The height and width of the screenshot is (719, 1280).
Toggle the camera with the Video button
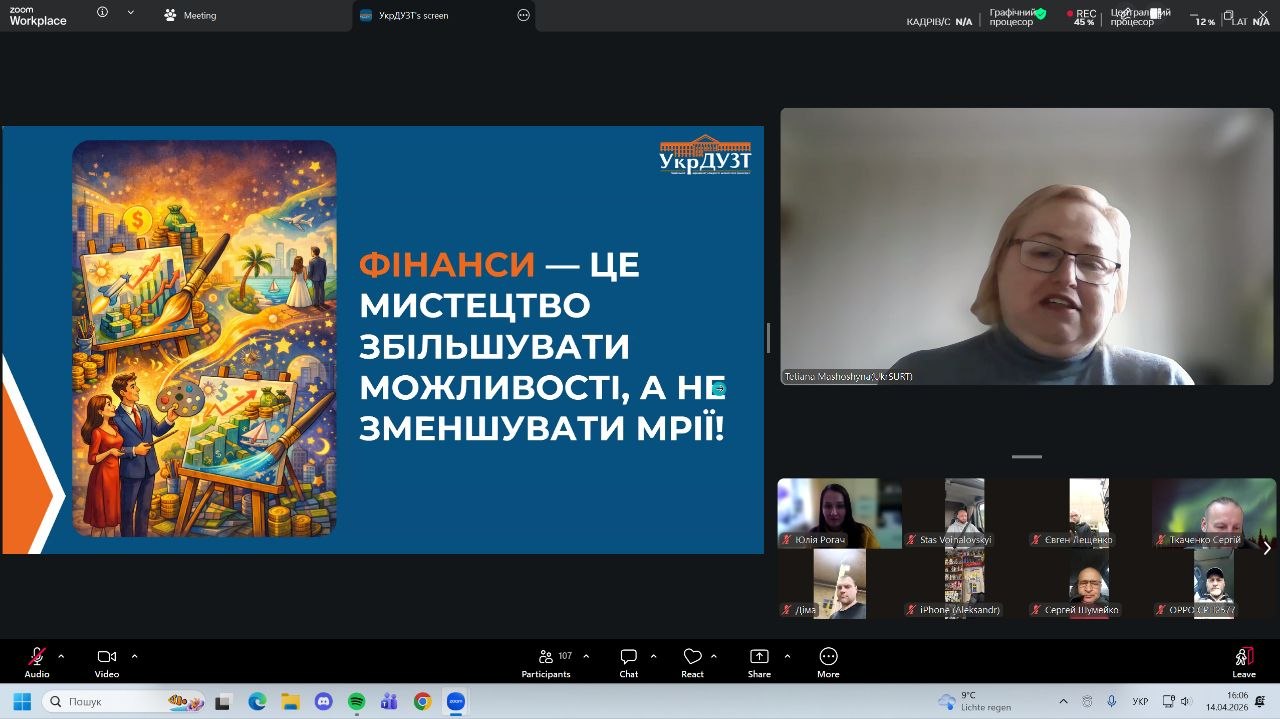pos(107,657)
